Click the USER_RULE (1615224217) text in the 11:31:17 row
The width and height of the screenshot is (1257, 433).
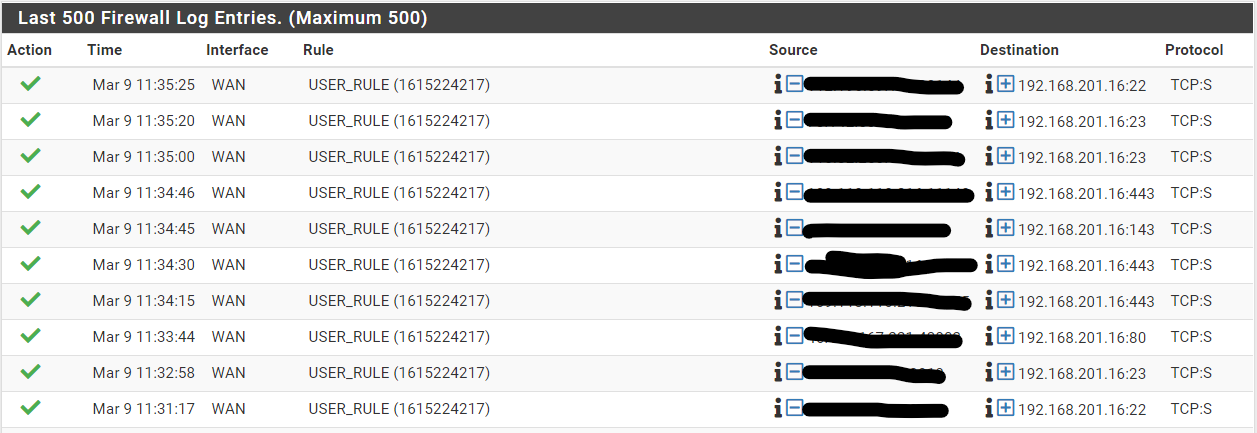[x=398, y=409]
